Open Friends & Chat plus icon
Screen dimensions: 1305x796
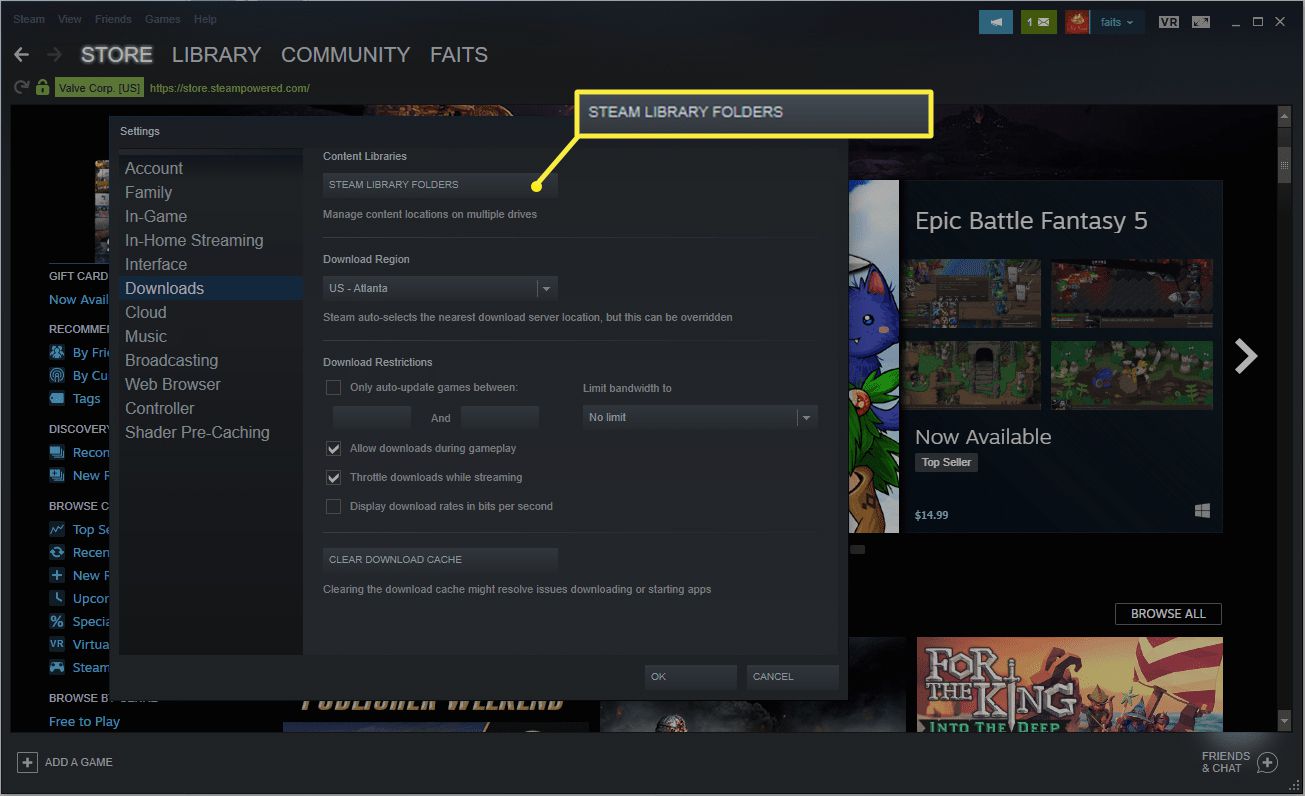(x=1267, y=763)
